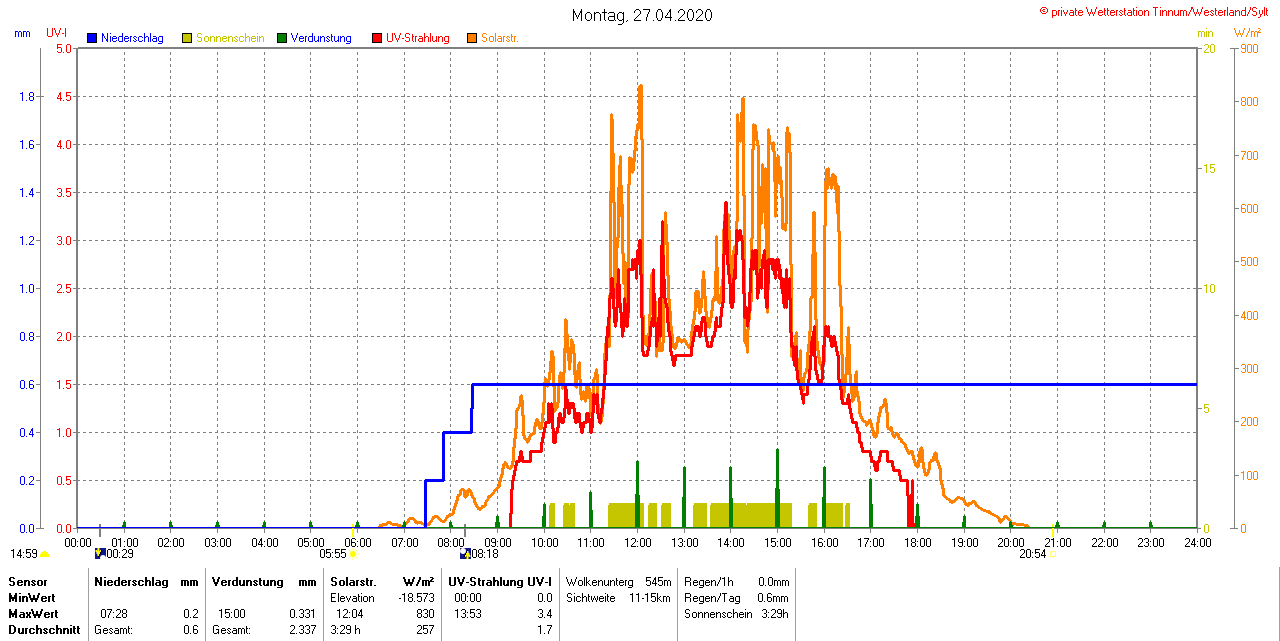The height and width of the screenshot is (641, 1280).
Task: Click the -18.573 elevation value
Action: 417,597
